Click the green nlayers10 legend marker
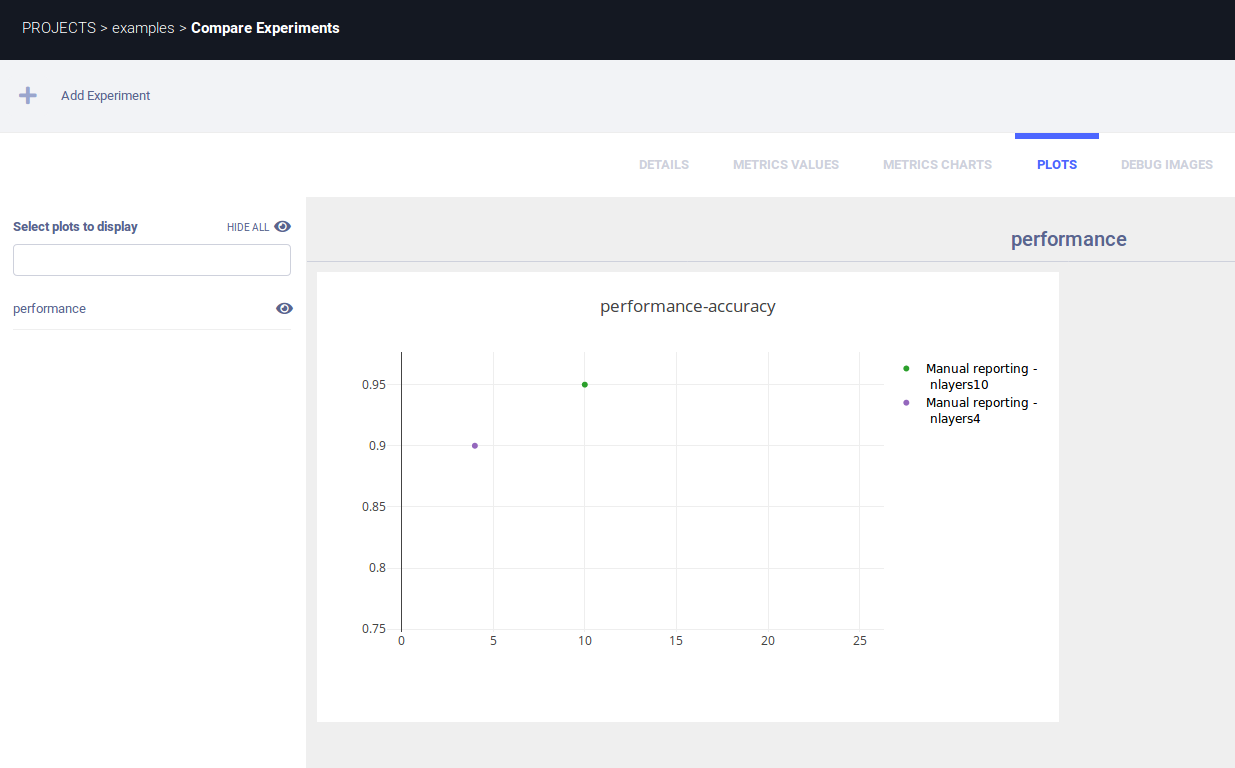This screenshot has width=1235, height=768. [906, 369]
